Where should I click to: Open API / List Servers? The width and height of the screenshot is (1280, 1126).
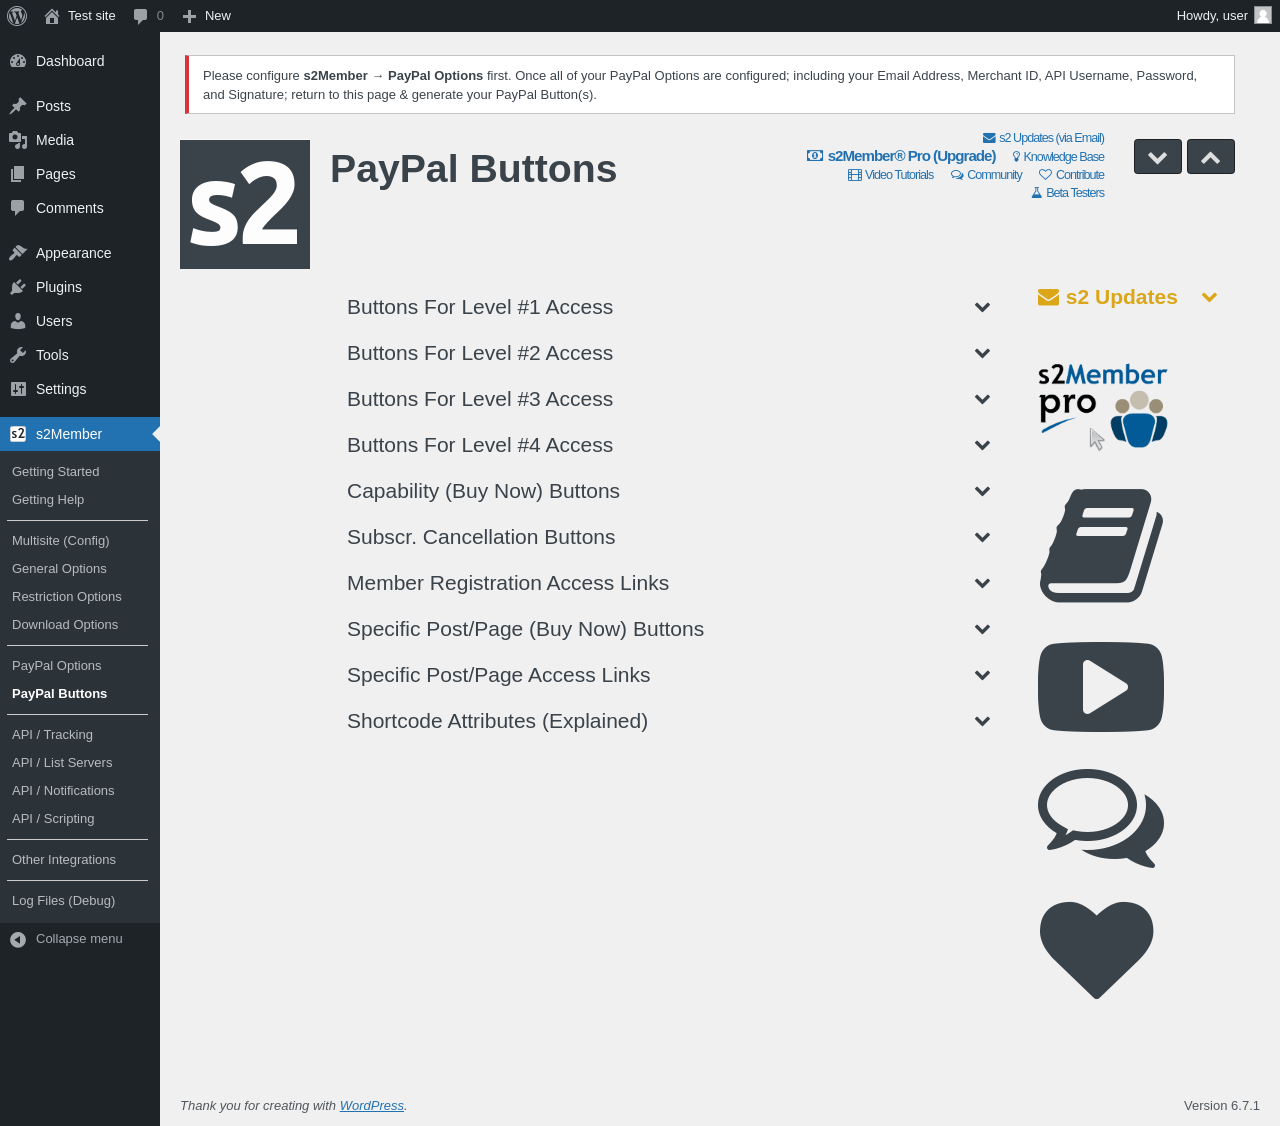coord(80,763)
